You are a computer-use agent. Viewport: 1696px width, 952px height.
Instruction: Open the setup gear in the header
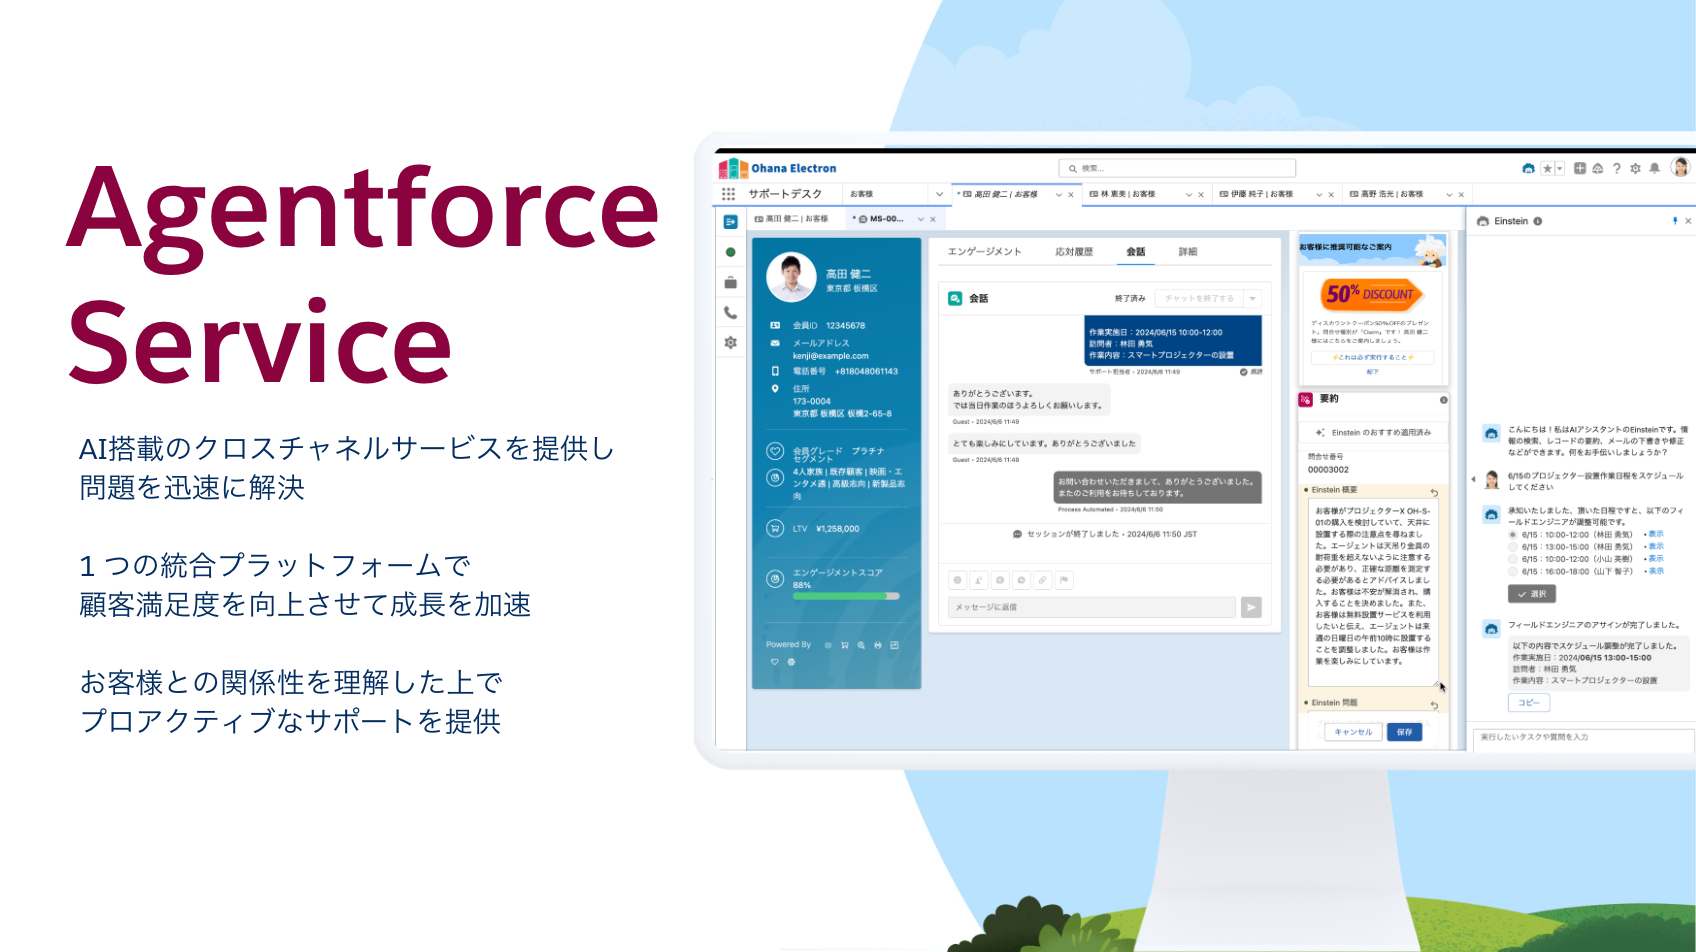pyautogui.click(x=1636, y=168)
